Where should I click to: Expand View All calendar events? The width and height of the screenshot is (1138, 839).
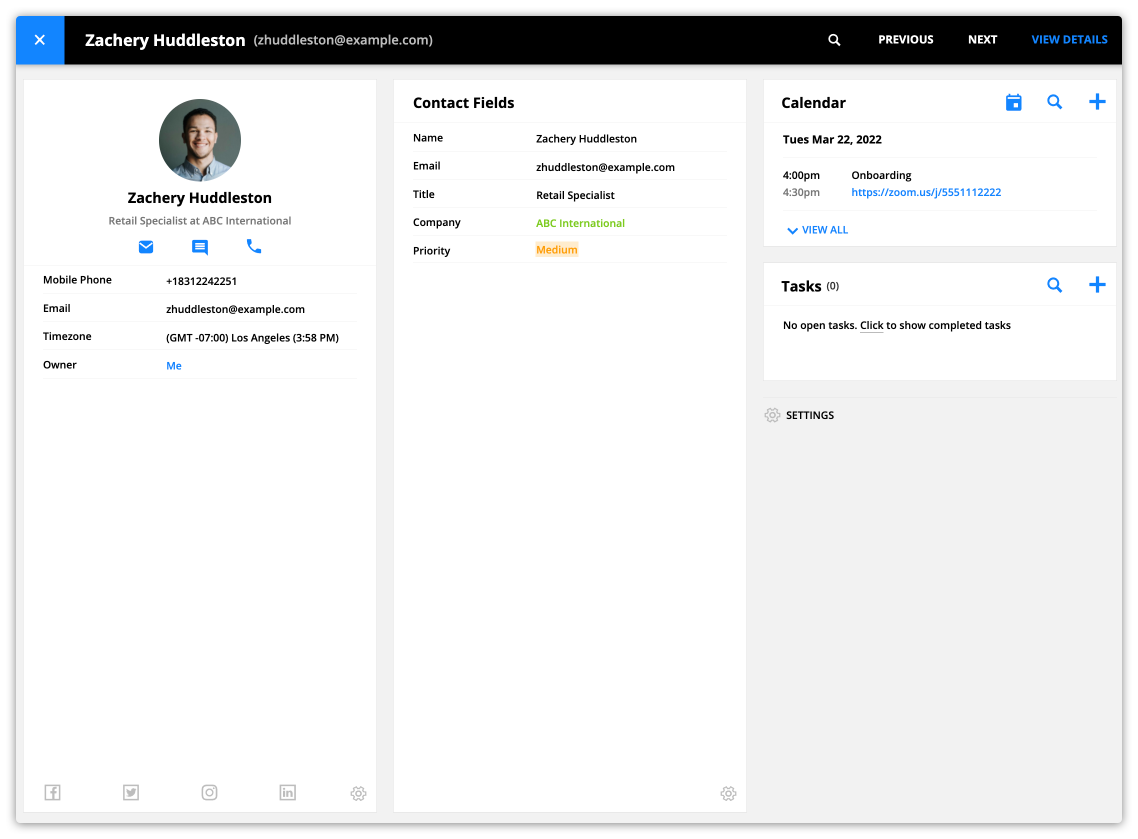pos(817,230)
